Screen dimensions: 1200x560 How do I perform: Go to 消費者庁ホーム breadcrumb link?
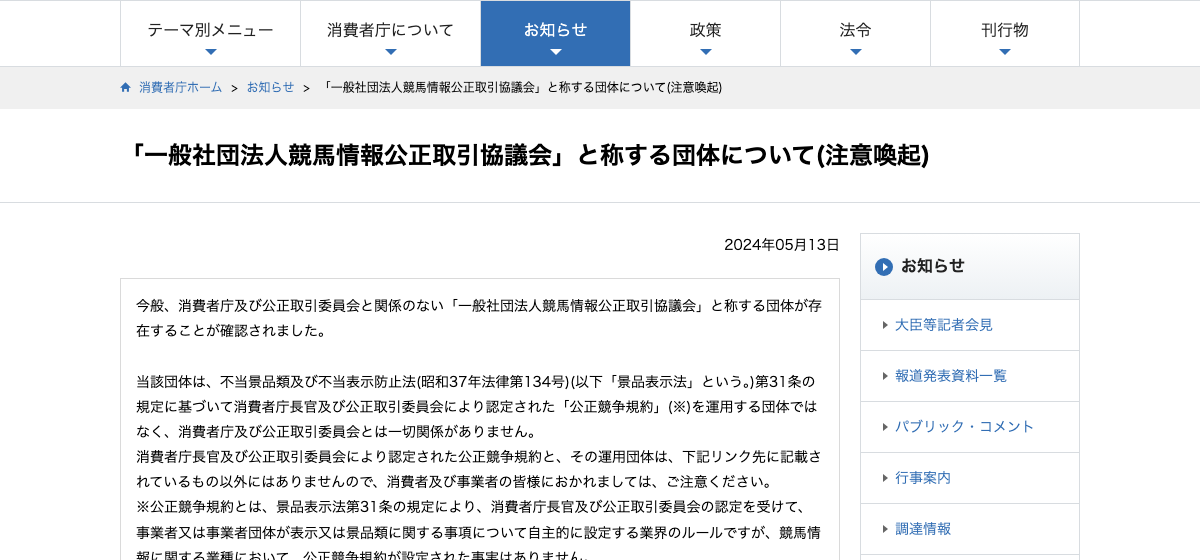coord(181,87)
